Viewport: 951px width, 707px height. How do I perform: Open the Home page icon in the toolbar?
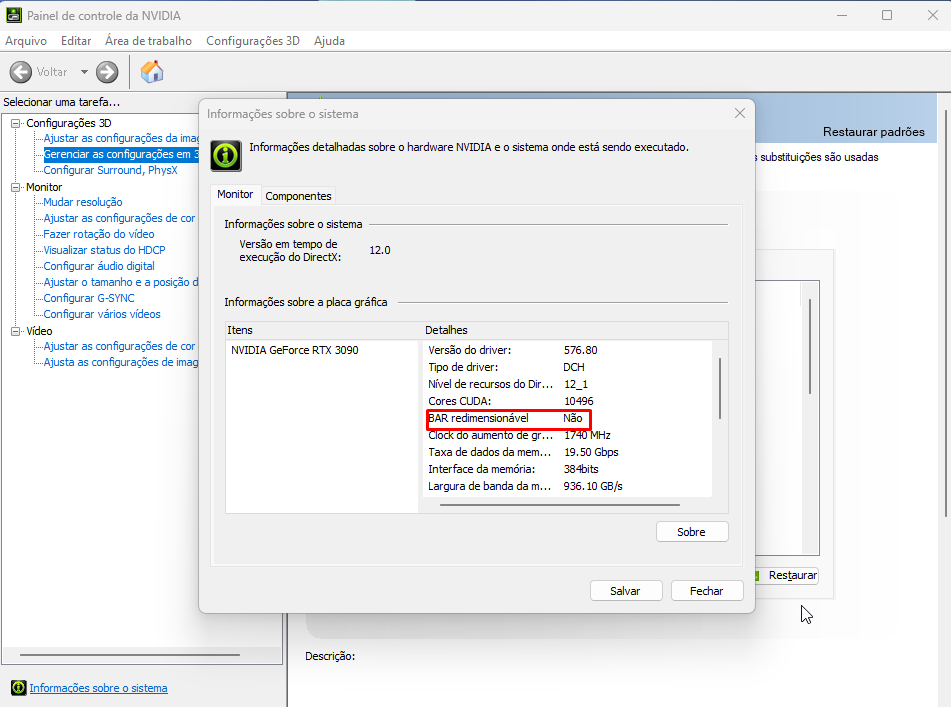click(x=152, y=72)
